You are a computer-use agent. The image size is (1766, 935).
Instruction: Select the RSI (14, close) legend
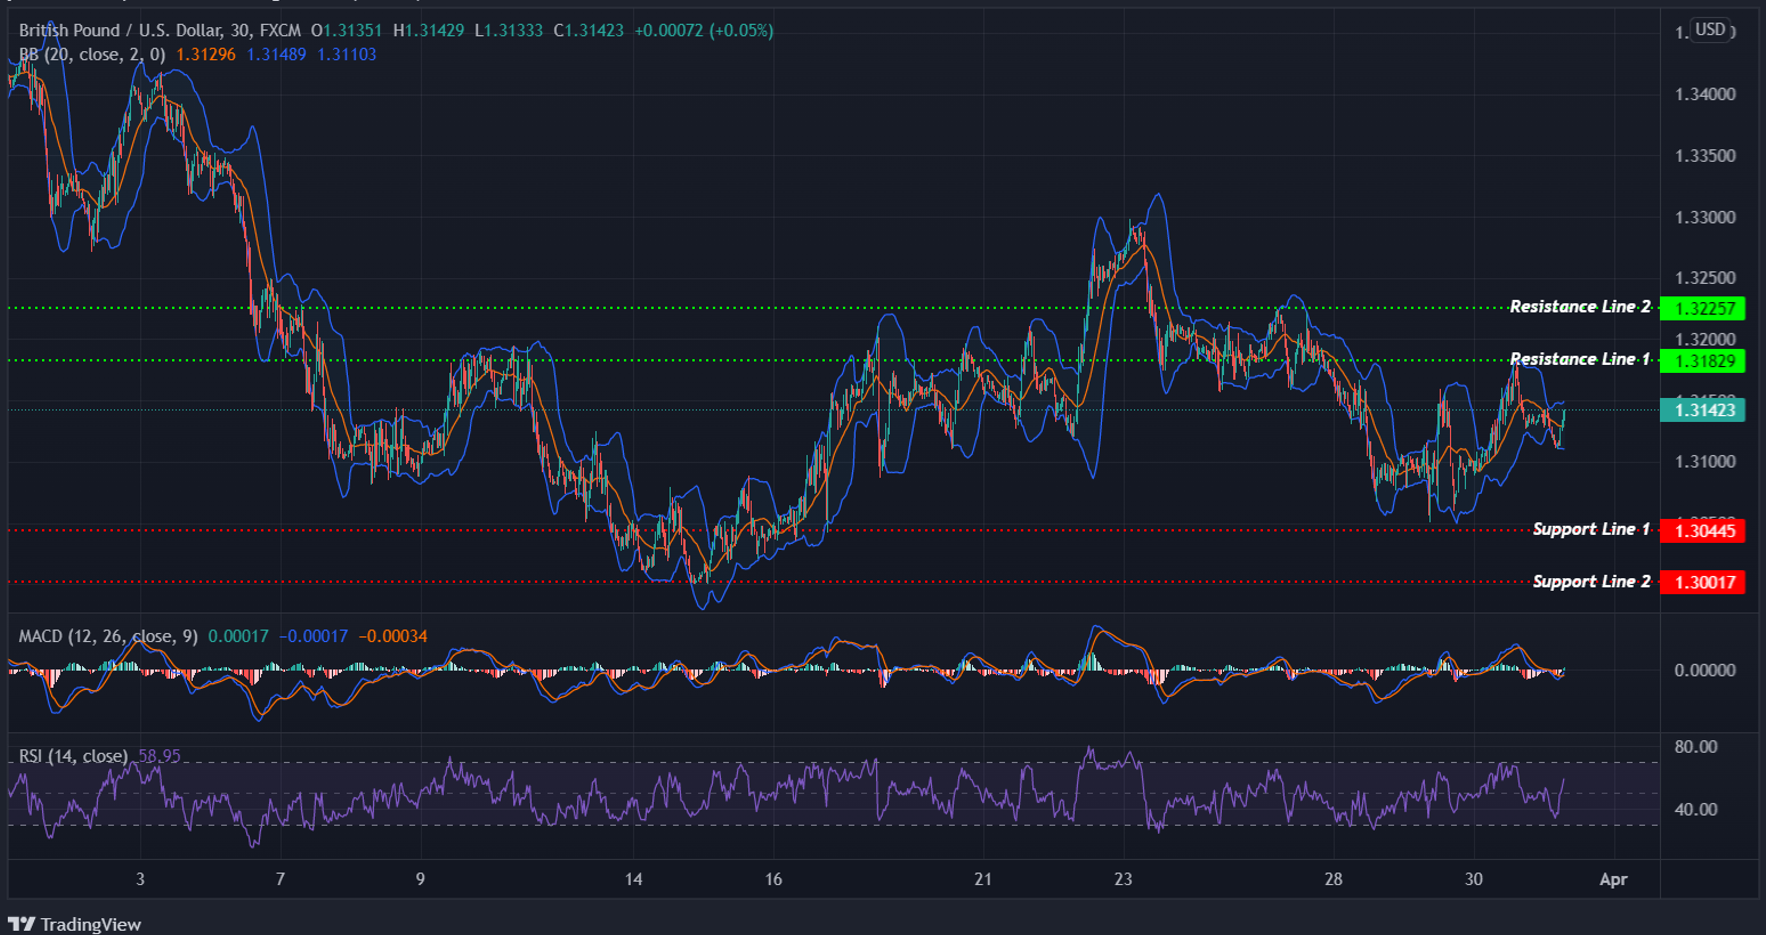70,756
